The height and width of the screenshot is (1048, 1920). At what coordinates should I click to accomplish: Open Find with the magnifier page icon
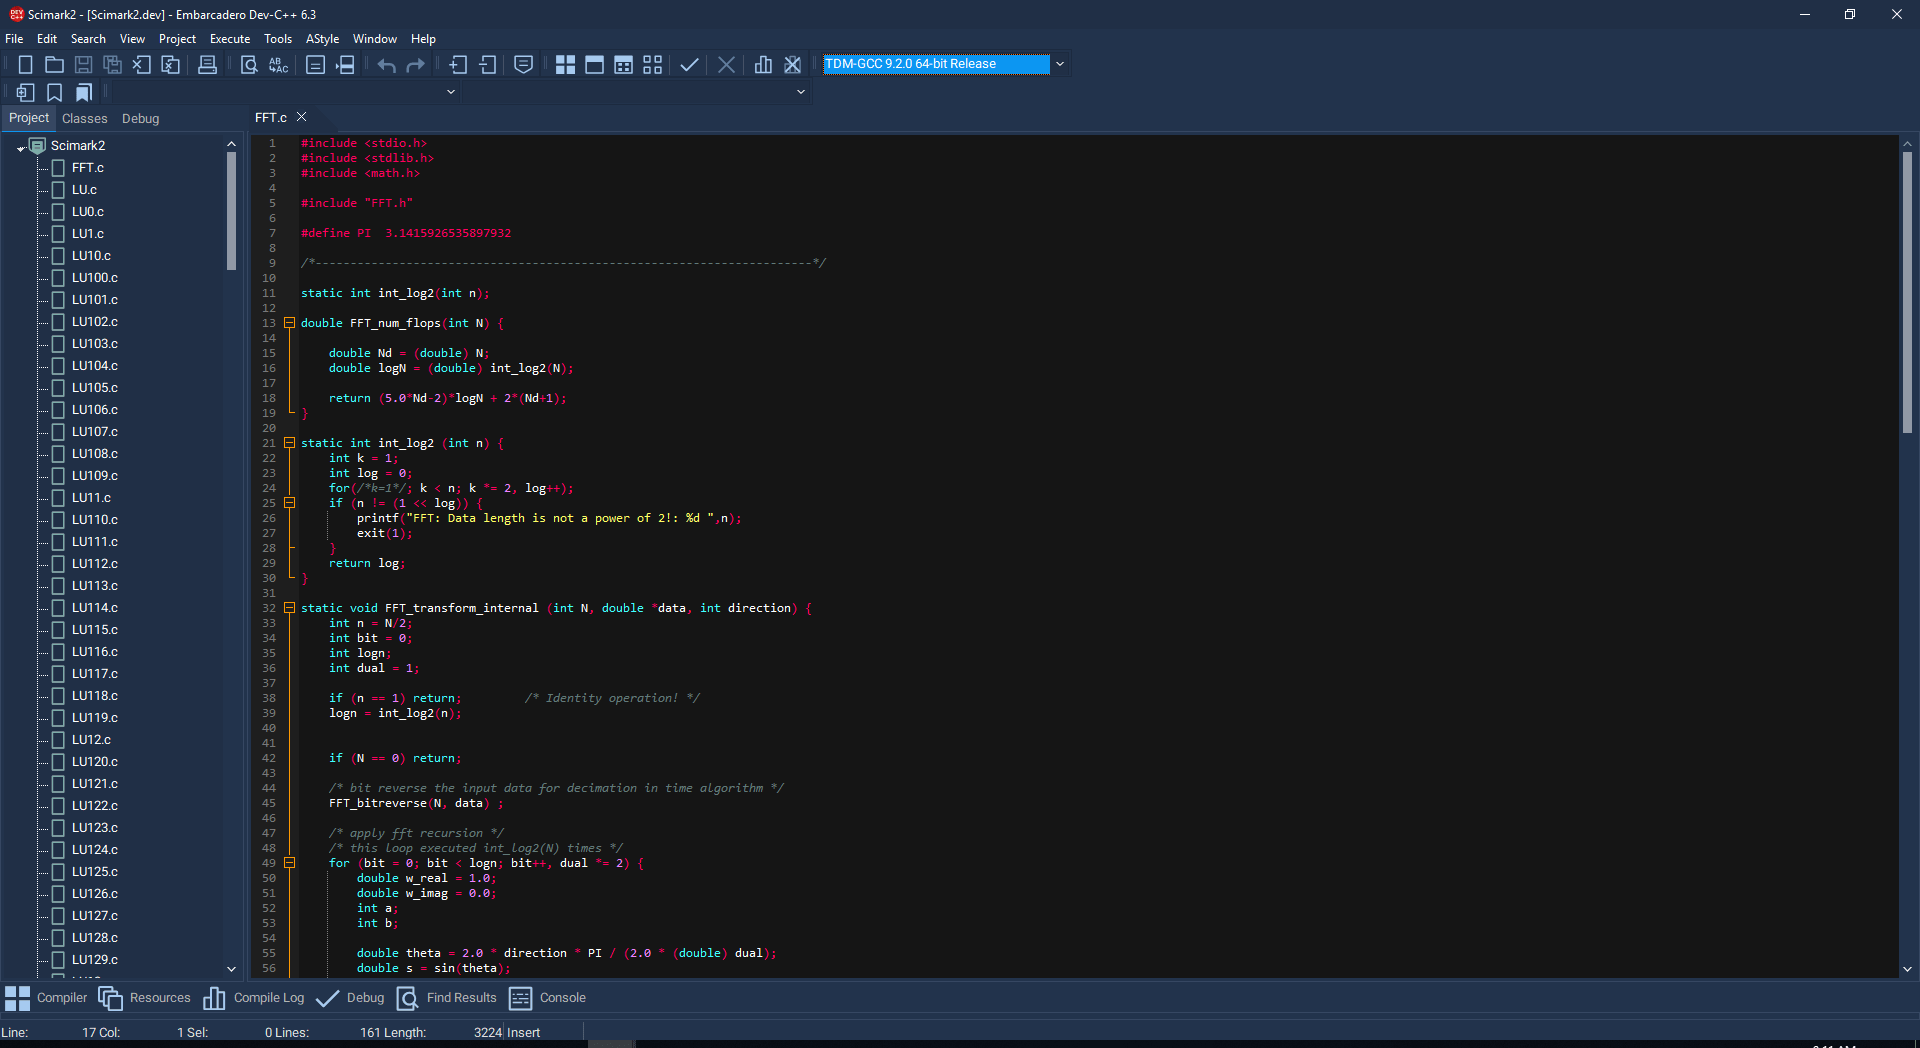tap(249, 64)
